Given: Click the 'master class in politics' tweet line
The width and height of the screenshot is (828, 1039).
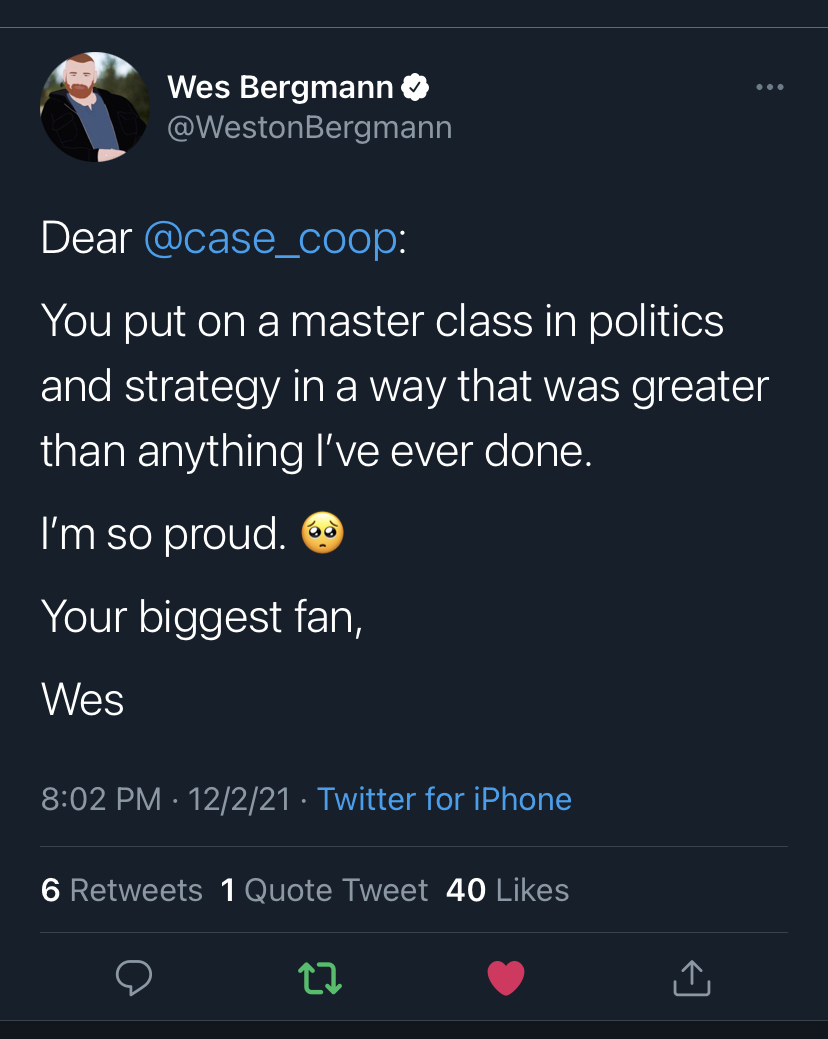Looking at the screenshot, I should click(x=382, y=322).
